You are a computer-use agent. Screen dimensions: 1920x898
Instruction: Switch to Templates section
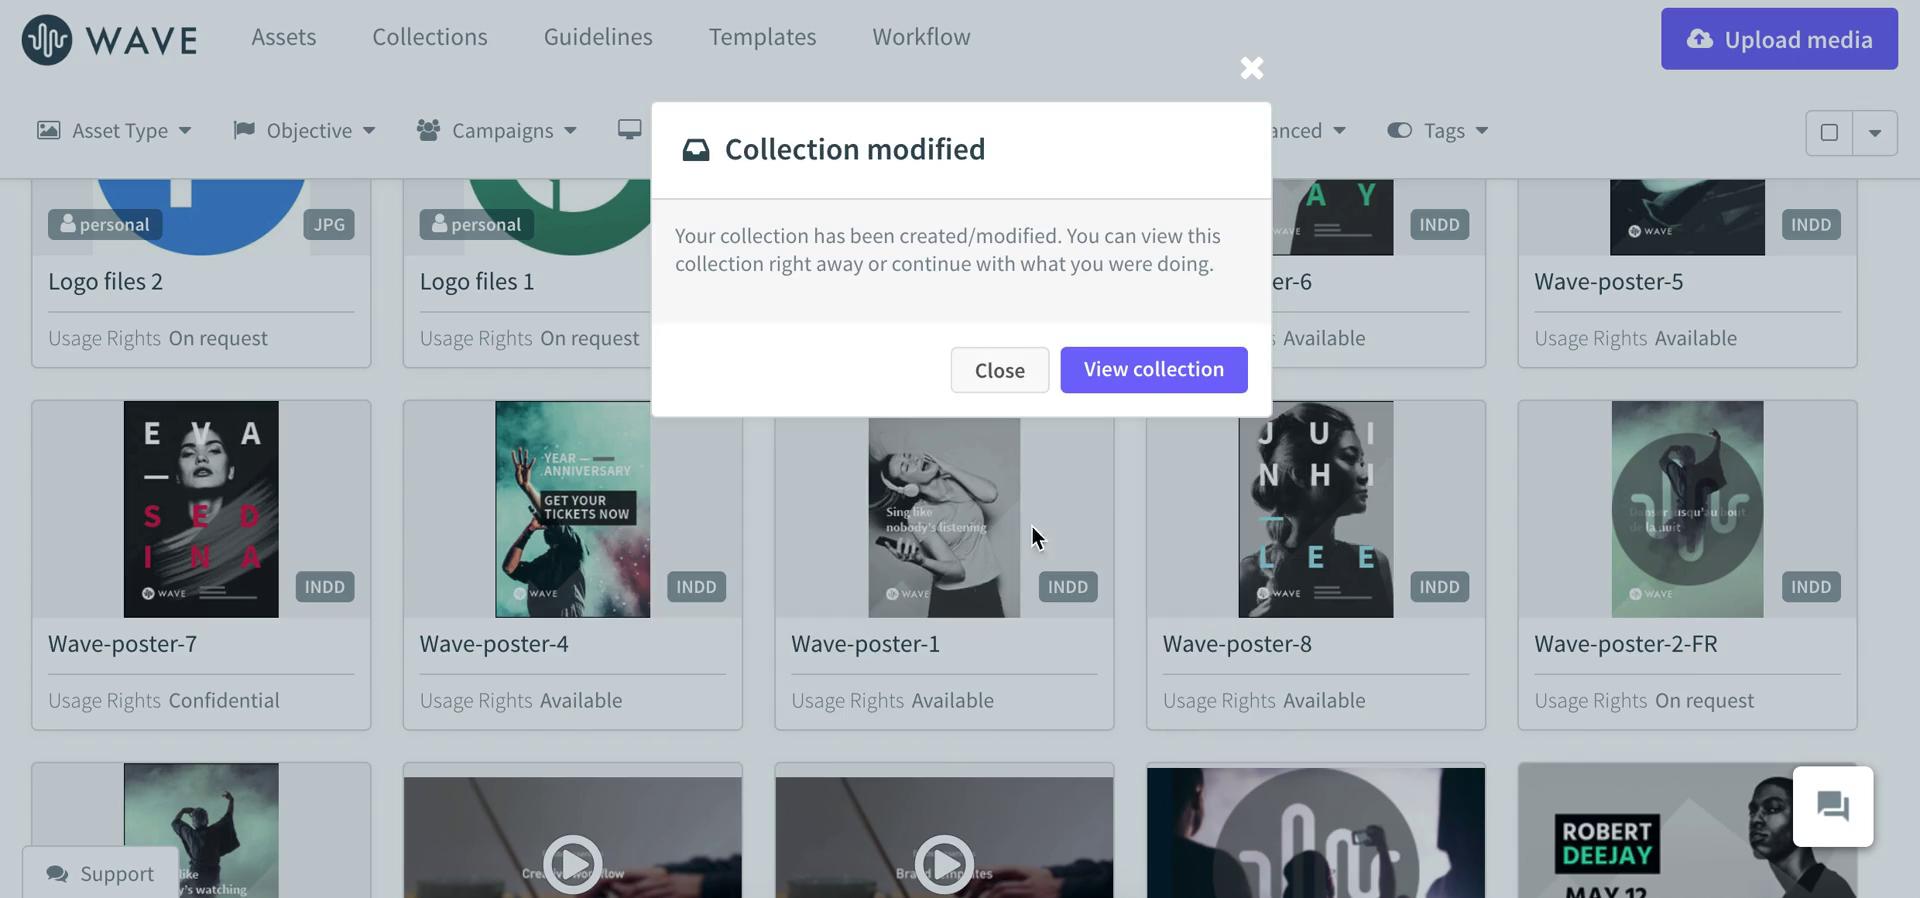tap(762, 37)
